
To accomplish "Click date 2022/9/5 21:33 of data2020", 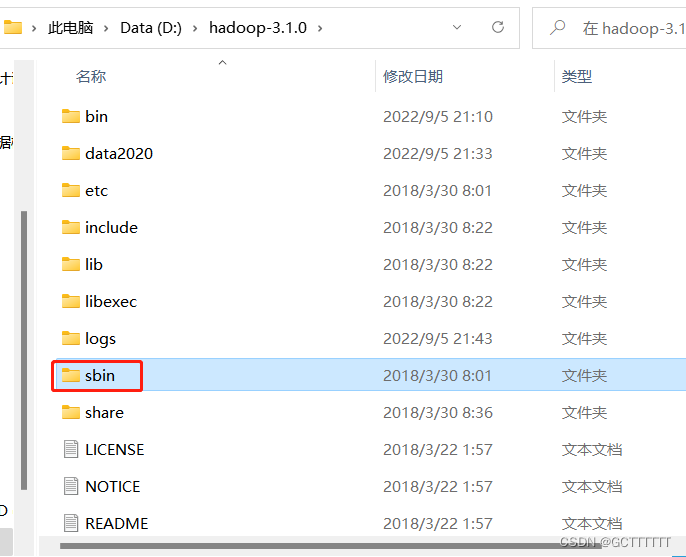I will pos(438,154).
